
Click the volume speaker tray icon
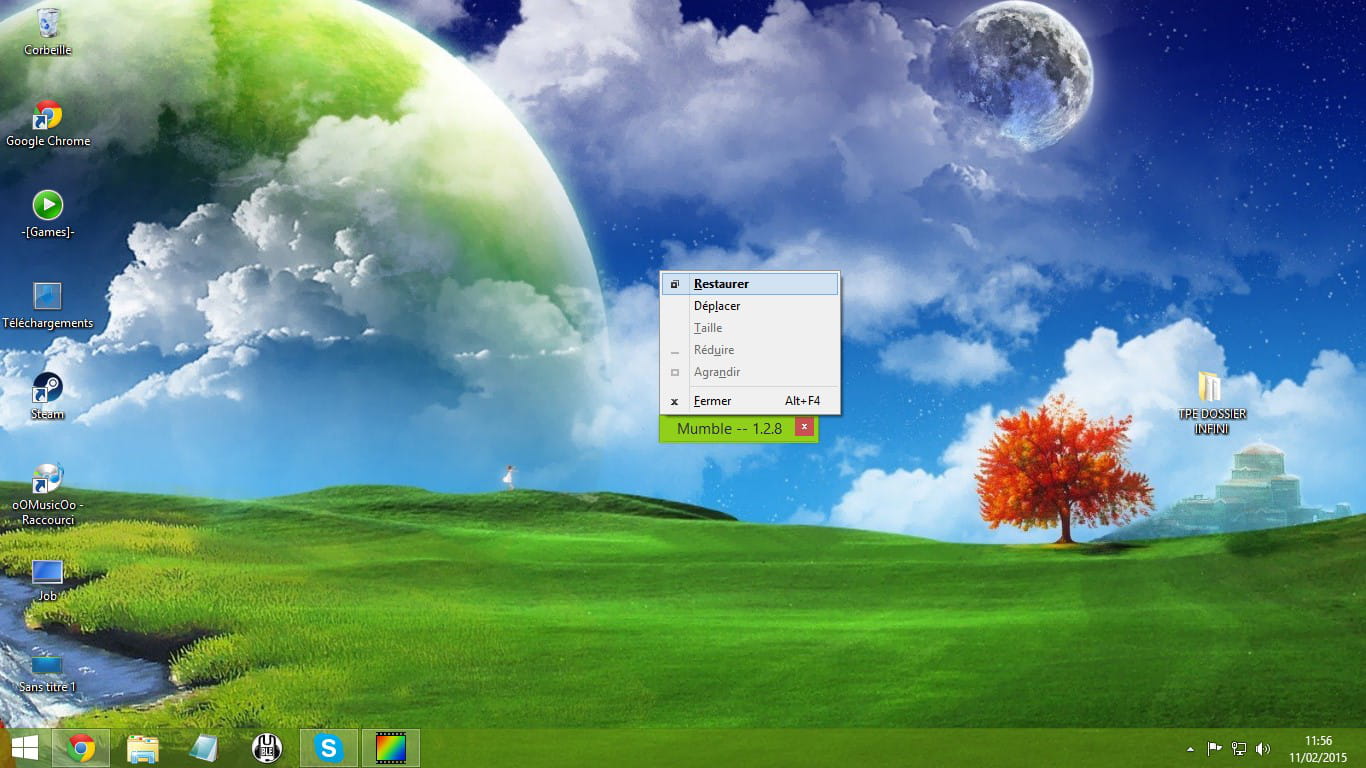click(1263, 749)
